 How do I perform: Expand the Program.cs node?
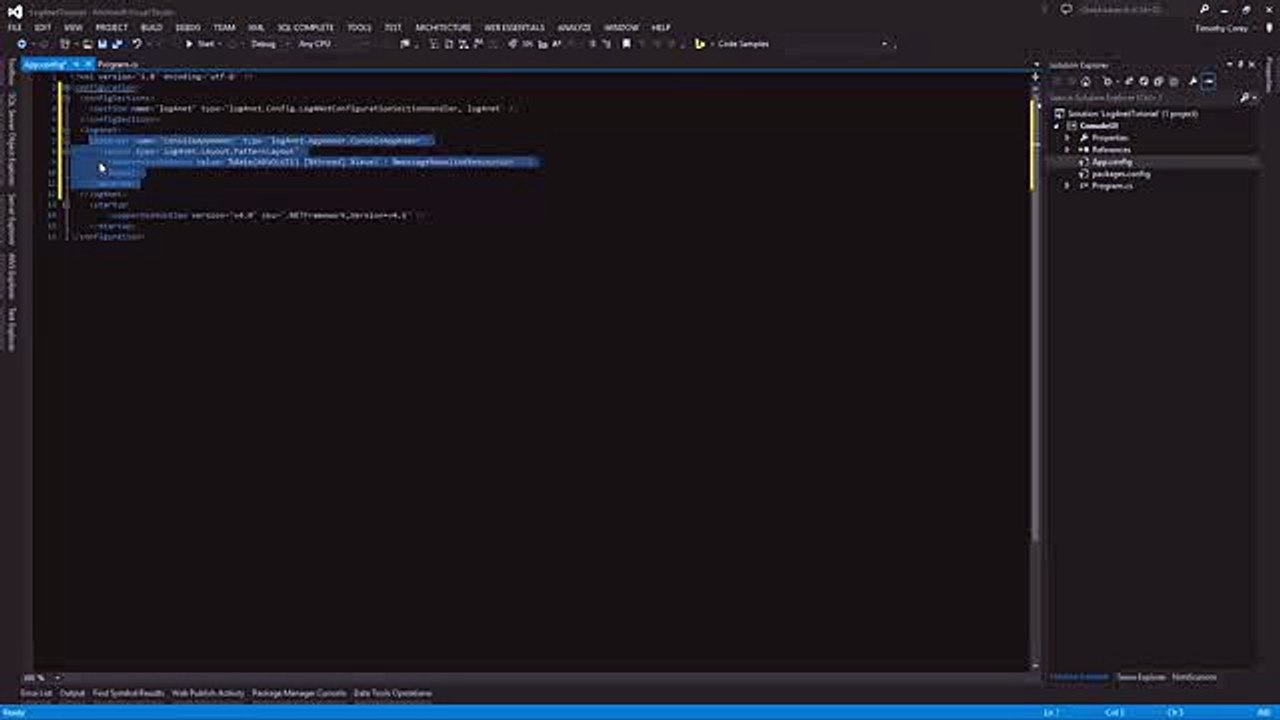coord(1067,186)
